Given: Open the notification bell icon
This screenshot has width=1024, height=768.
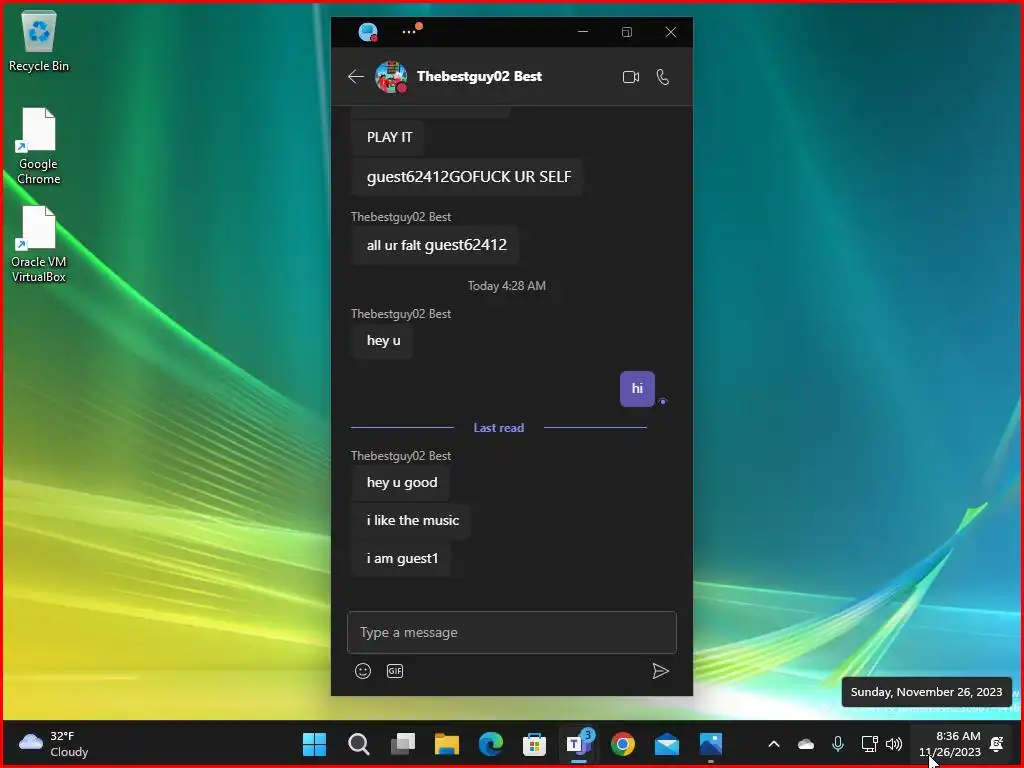Looking at the screenshot, I should pos(997,744).
